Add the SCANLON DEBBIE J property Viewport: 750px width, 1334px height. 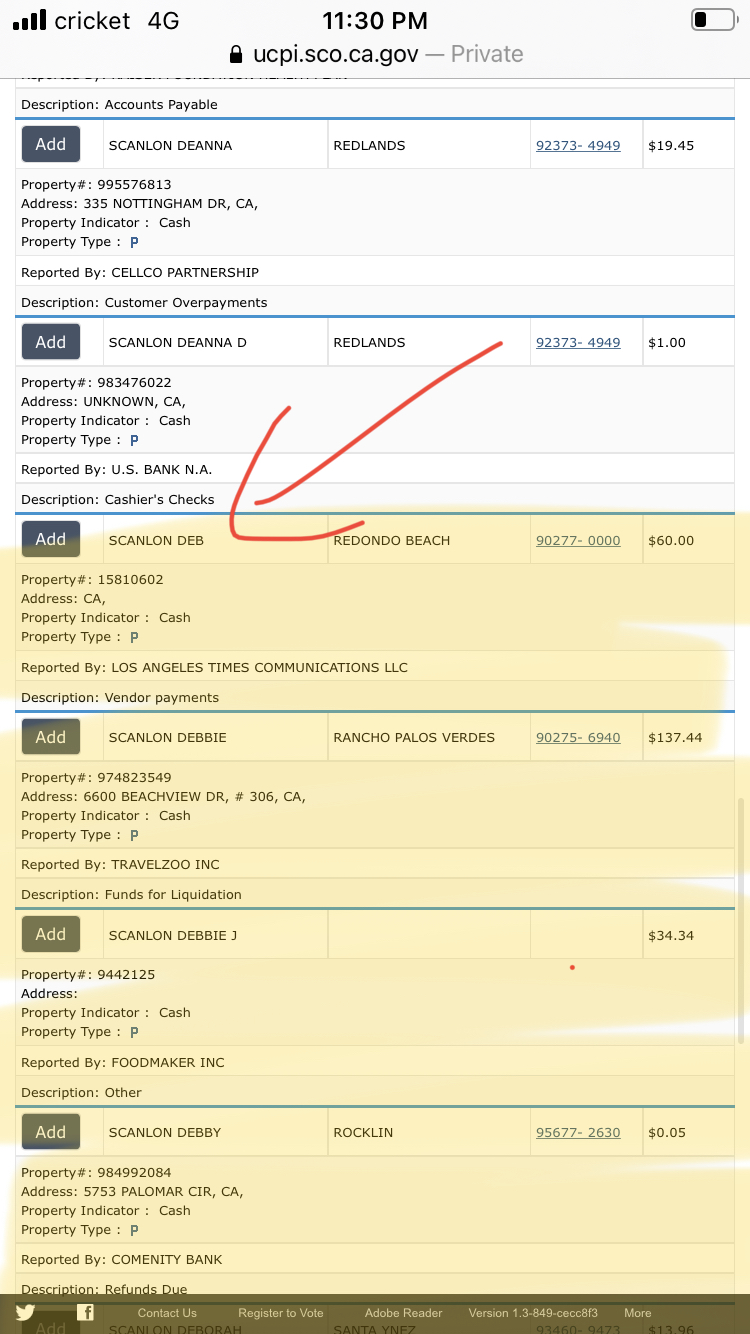point(51,934)
